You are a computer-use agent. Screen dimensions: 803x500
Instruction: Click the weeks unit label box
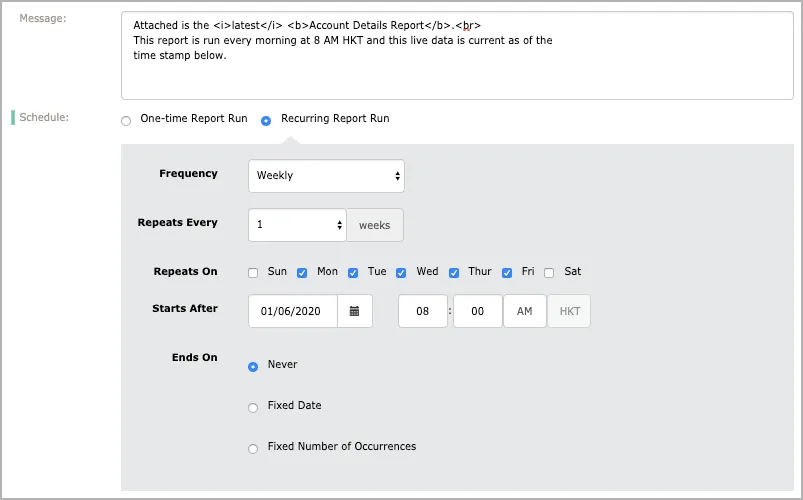(375, 225)
